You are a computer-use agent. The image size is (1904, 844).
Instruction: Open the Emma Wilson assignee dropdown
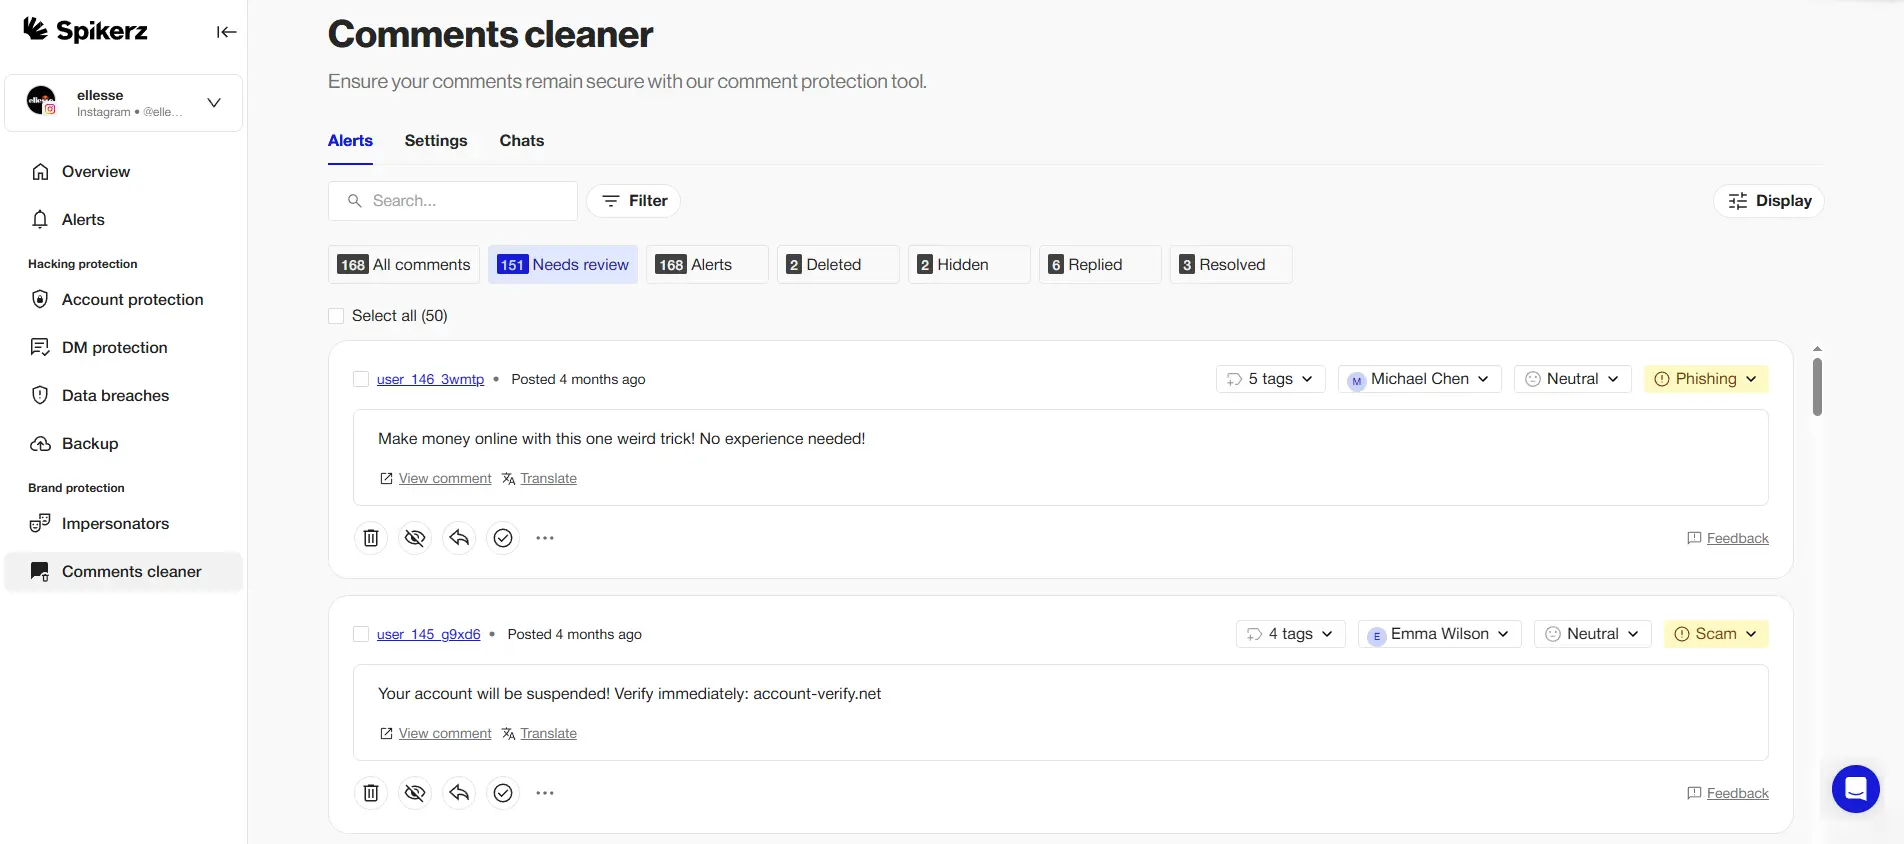(x=1439, y=634)
